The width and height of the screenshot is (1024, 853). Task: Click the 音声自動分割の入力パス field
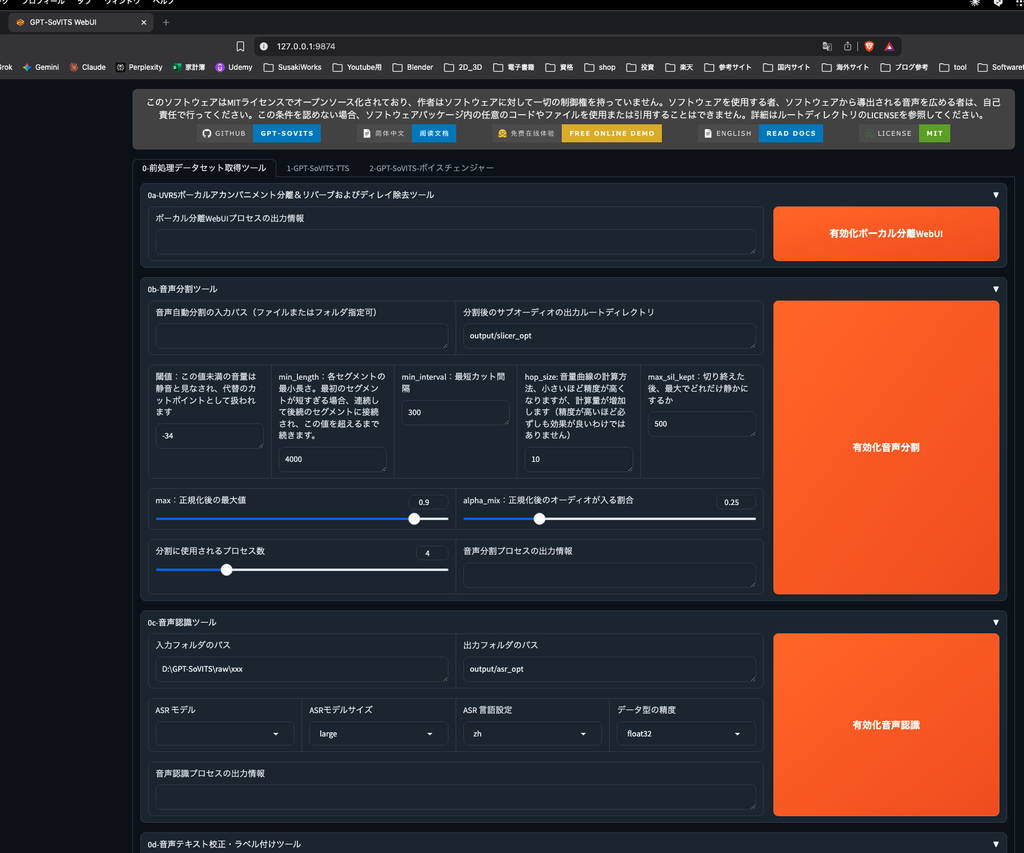pyautogui.click(x=302, y=336)
